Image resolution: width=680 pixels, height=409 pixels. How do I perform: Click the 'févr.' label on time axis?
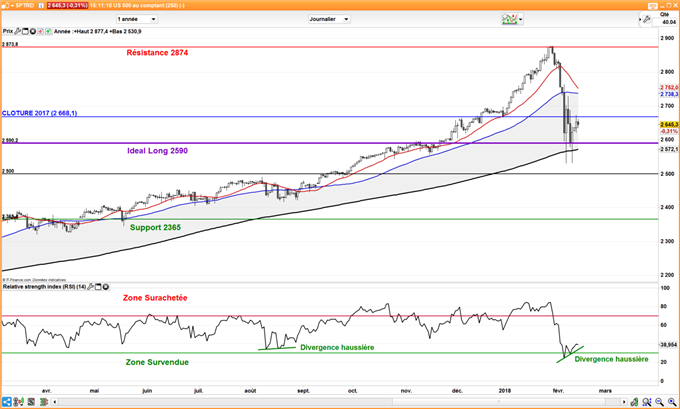click(559, 391)
